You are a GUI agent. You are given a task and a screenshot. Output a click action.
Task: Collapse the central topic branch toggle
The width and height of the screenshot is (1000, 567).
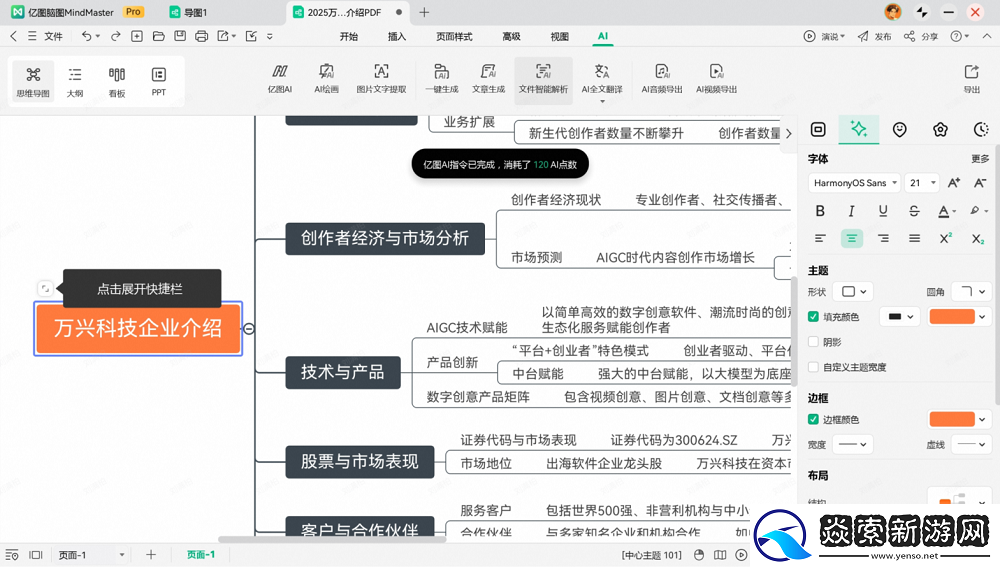tap(249, 328)
